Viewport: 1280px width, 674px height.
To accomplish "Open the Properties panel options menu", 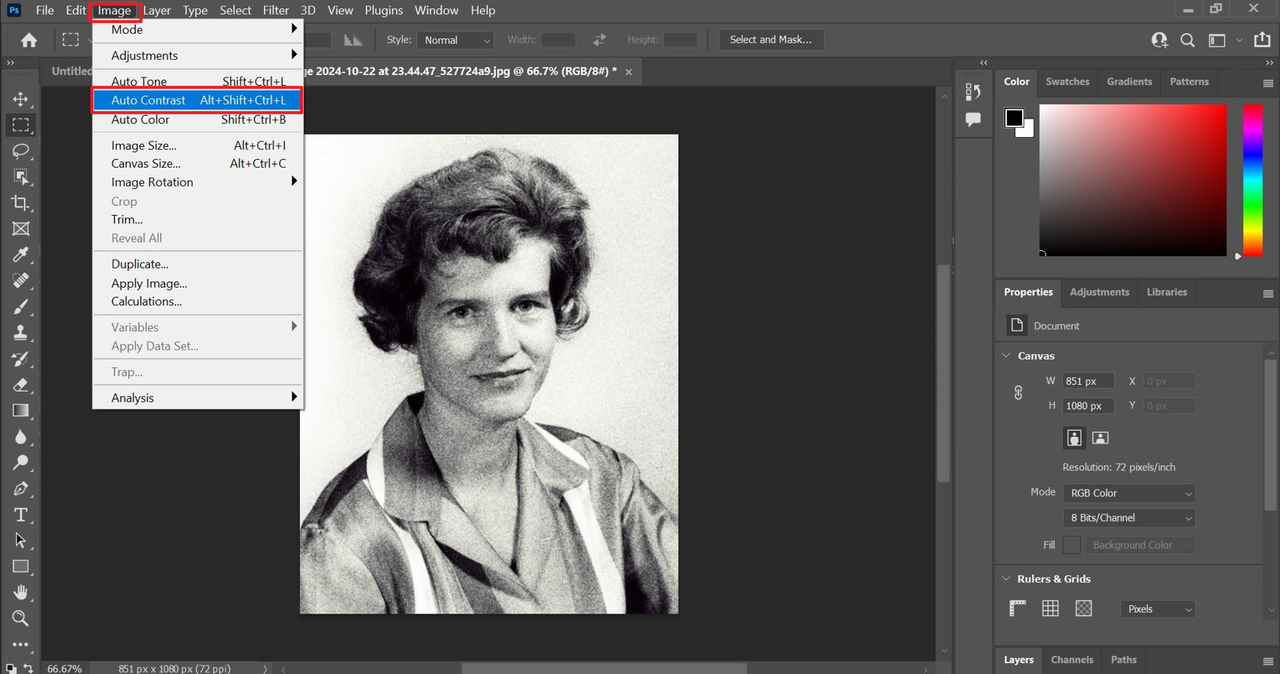I will tap(1268, 293).
